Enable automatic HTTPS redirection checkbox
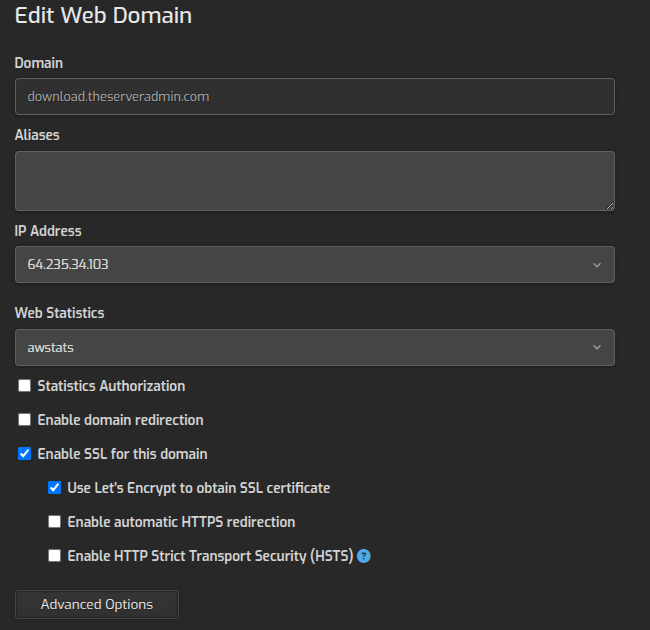This screenshot has width=650, height=630. [x=55, y=522]
